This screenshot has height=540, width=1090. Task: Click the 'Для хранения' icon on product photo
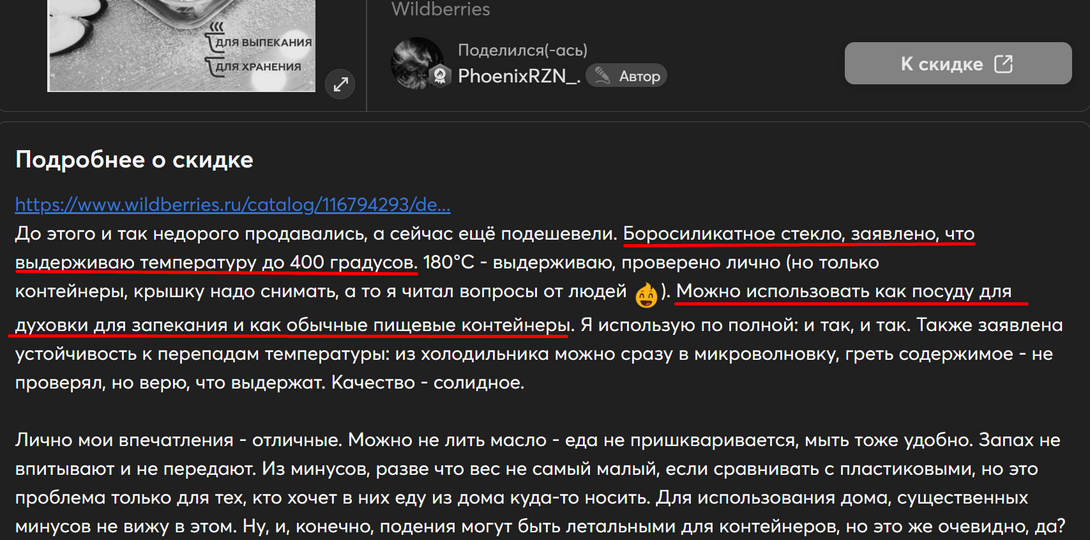[214, 67]
